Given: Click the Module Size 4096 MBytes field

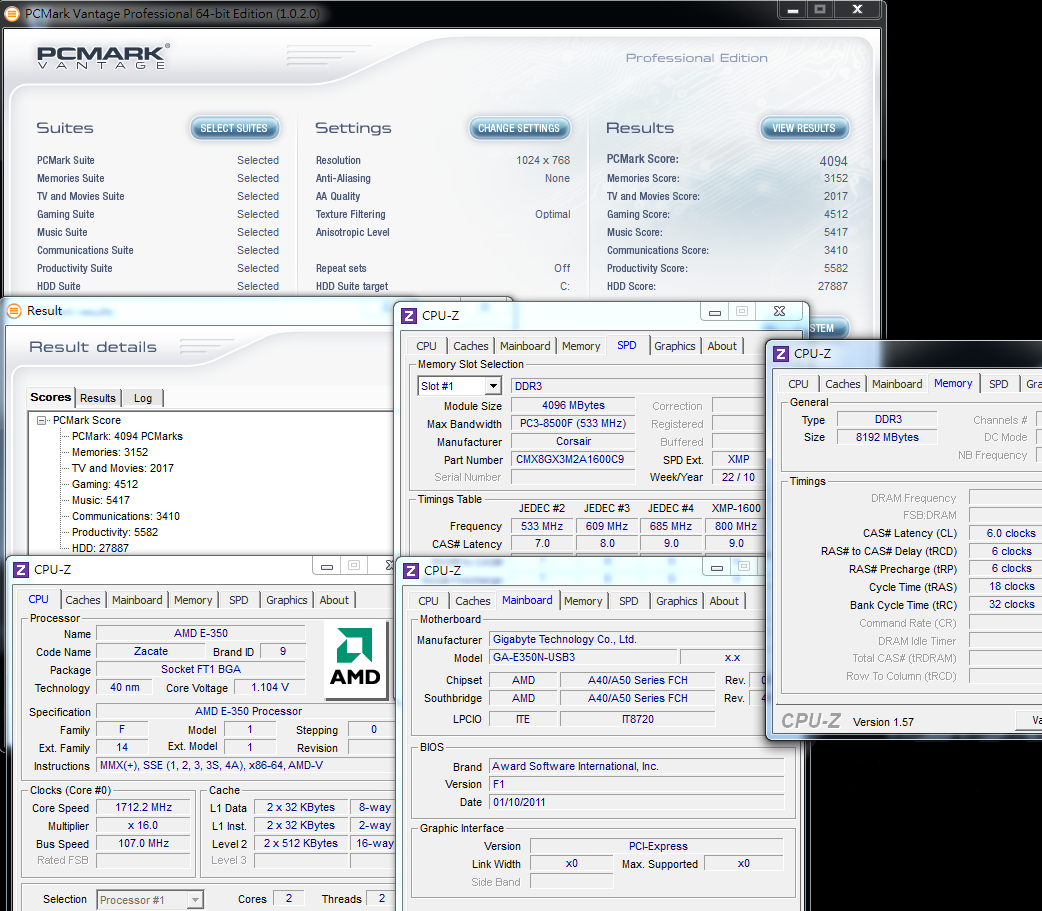Looking at the screenshot, I should pyautogui.click(x=573, y=405).
